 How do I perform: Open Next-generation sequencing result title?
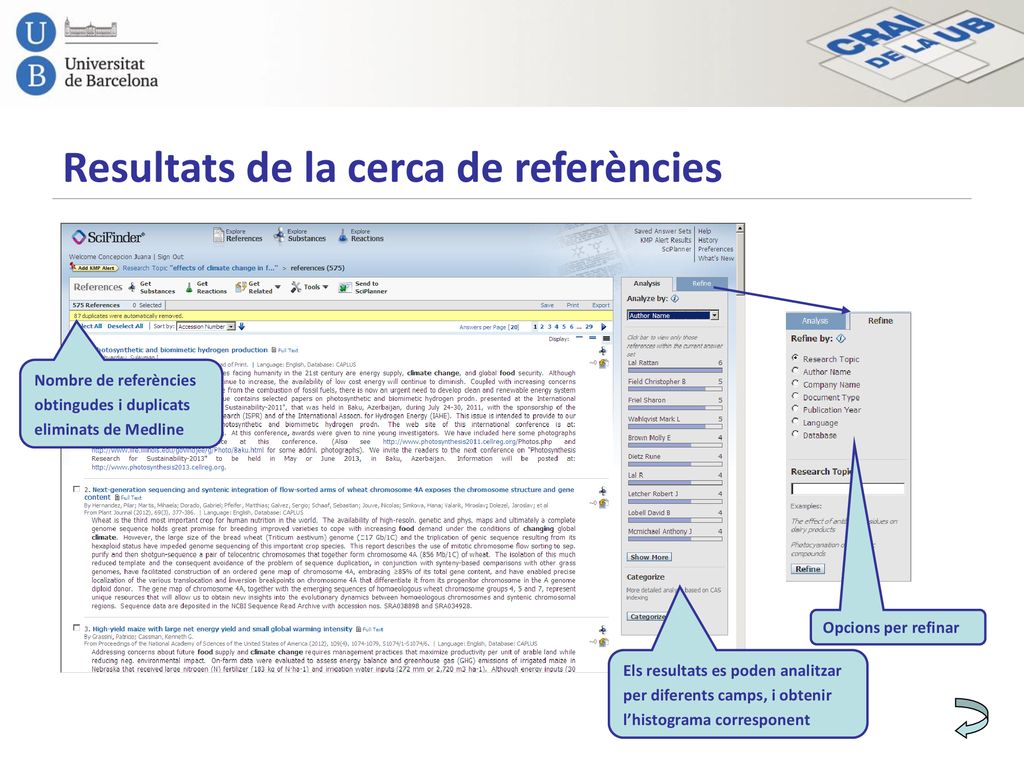pos(329,493)
